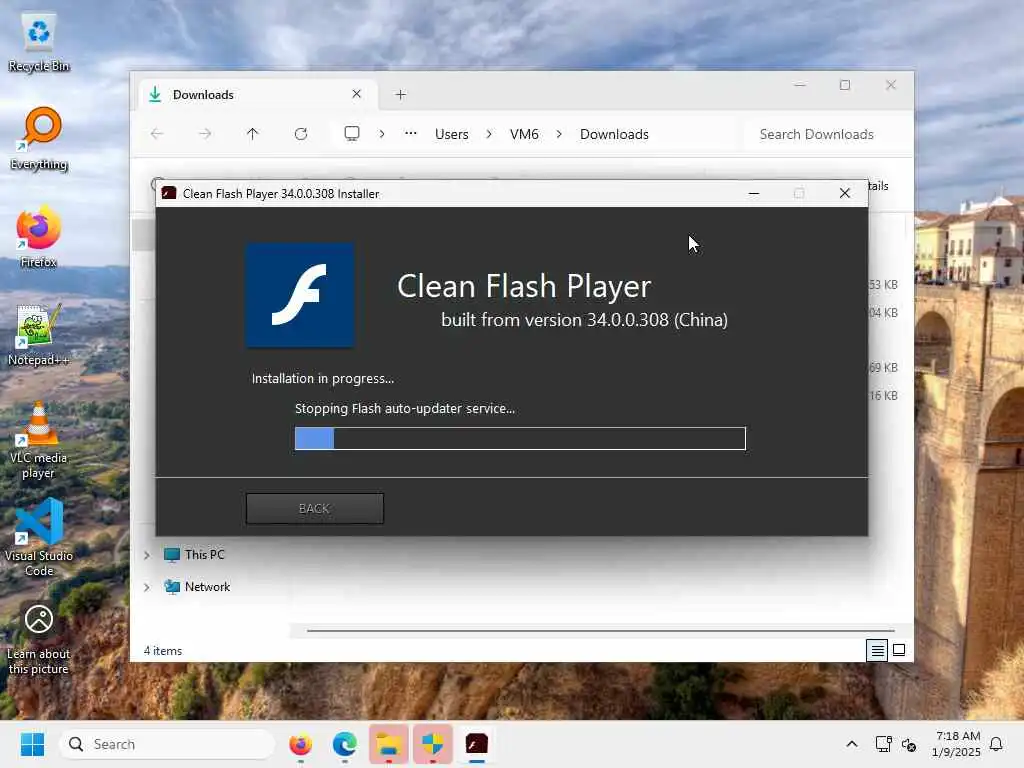Select VM6 in the address breadcrumb
Viewport: 1024px width, 768px height.
(524, 134)
